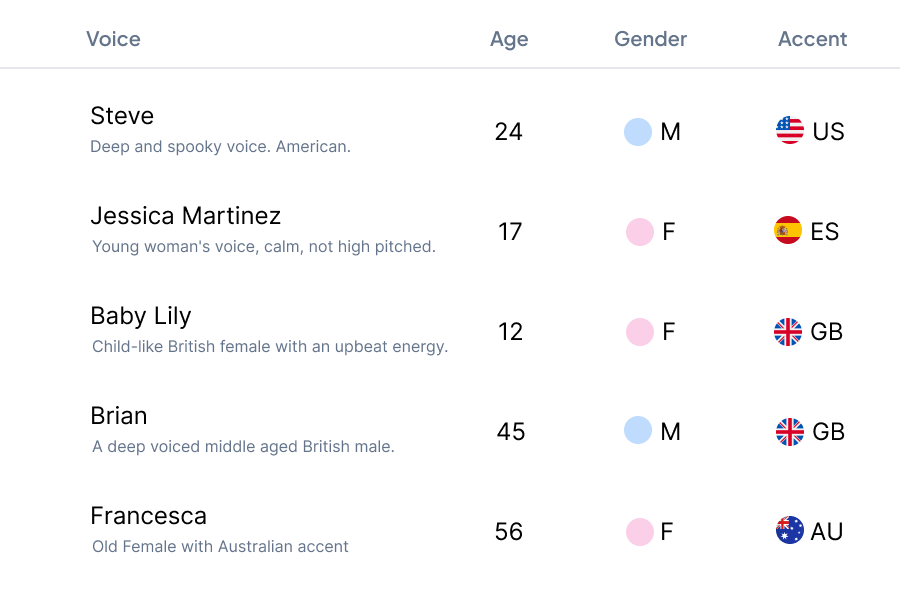Screen dimensions: 900x600
Task: Click the Australian flag icon for Francesca
Action: point(790,531)
